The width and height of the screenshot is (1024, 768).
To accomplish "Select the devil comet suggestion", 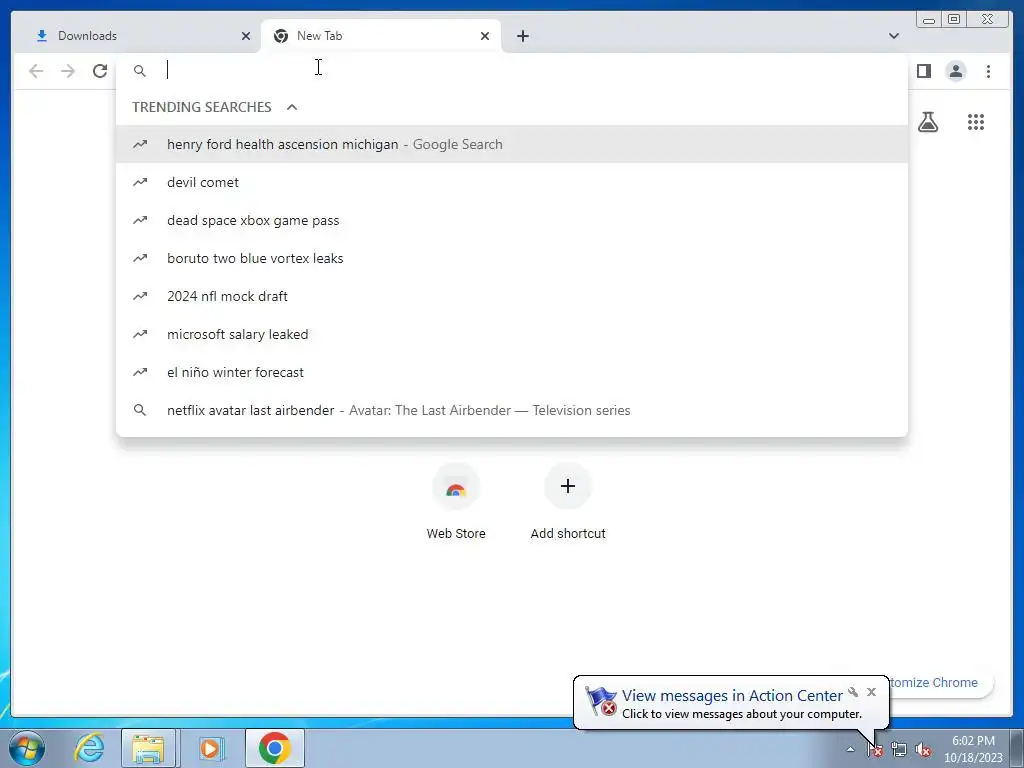I will point(512,182).
